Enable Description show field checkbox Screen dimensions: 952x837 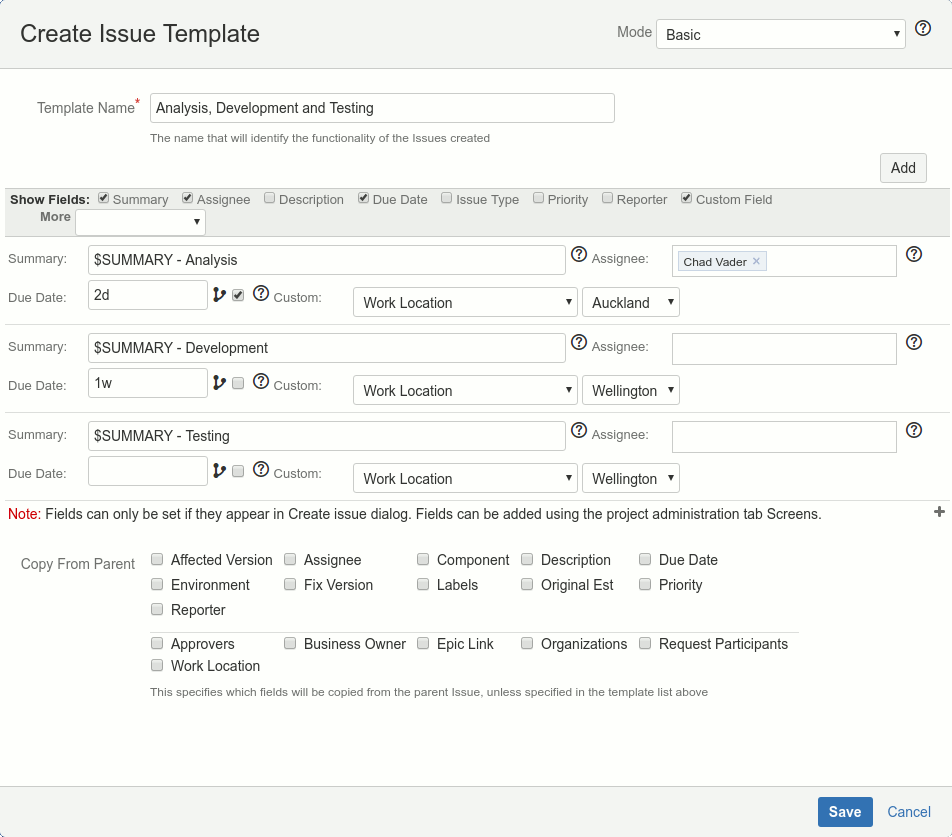pos(270,198)
